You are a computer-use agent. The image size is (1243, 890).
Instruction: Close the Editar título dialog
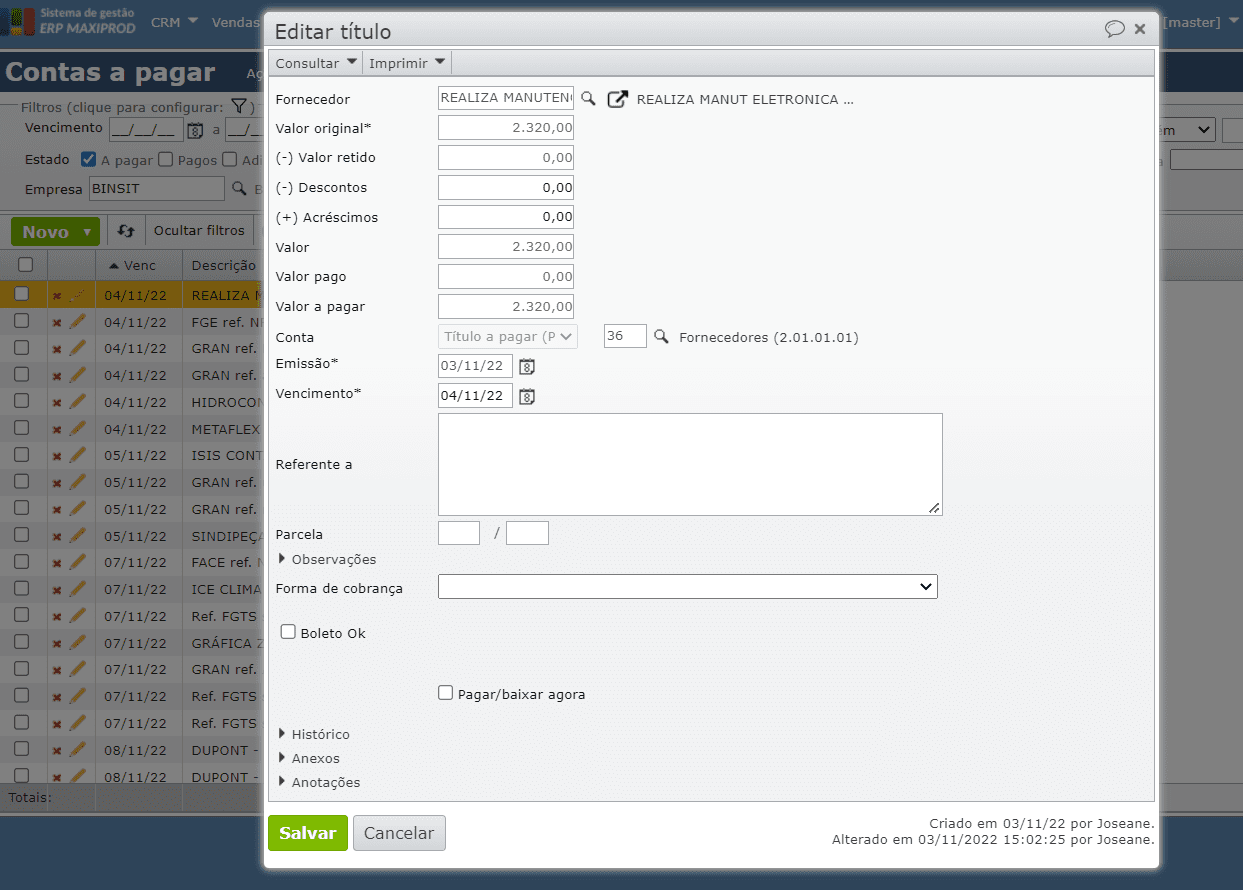pyautogui.click(x=1140, y=29)
